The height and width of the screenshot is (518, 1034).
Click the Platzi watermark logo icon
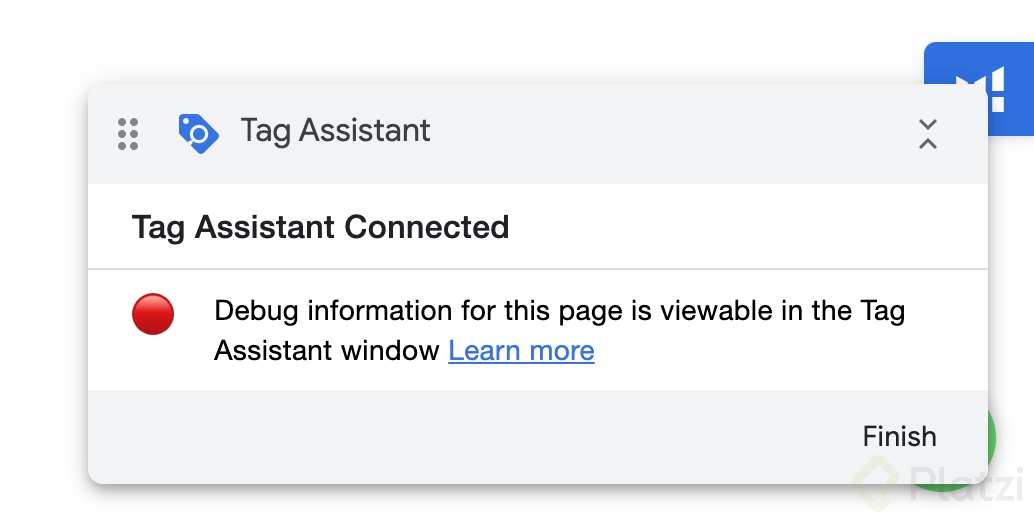879,482
